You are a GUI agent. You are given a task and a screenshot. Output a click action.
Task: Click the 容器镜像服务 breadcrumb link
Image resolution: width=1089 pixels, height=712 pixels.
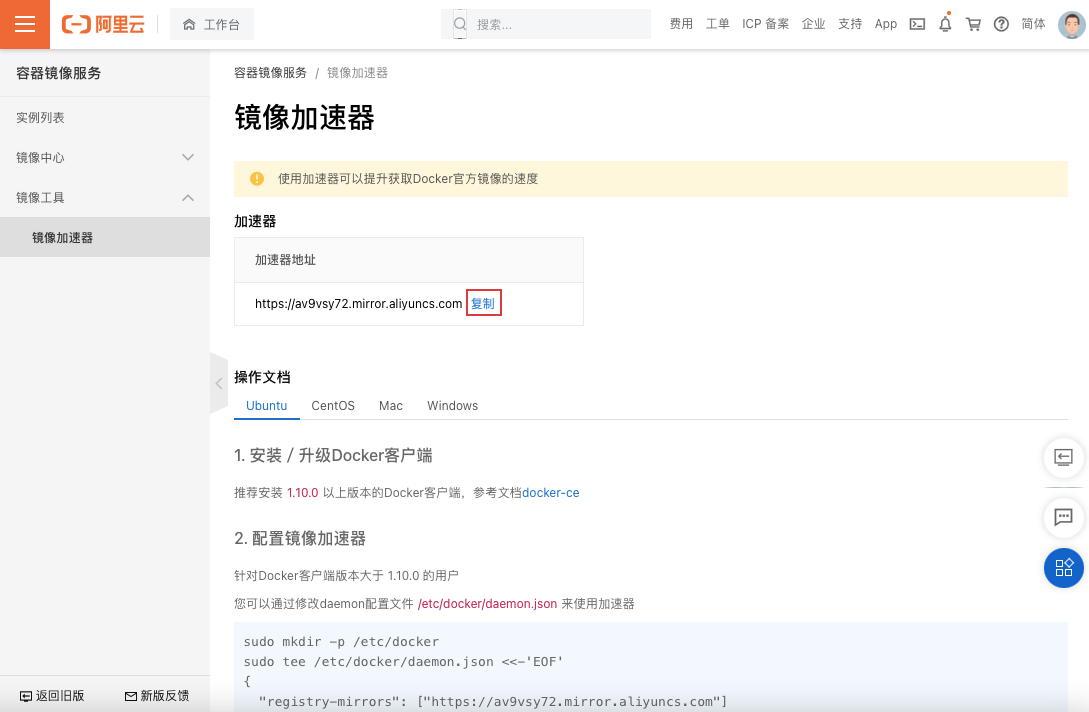270,73
